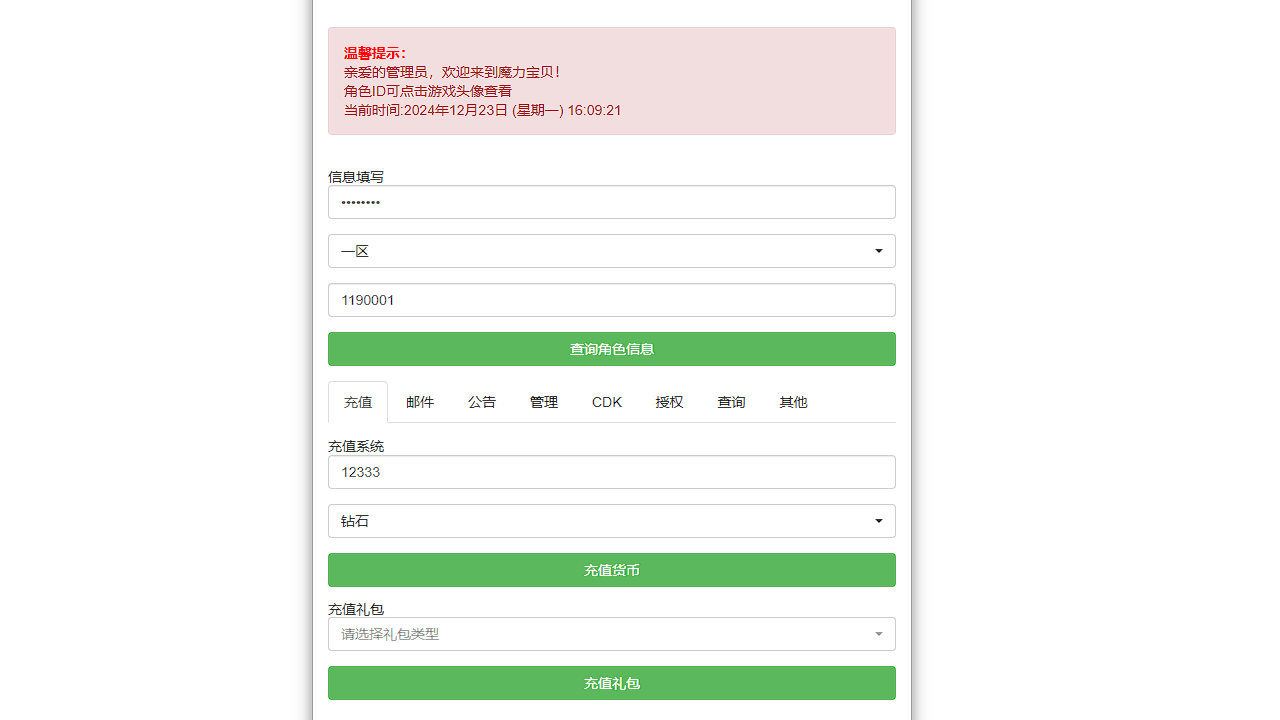Image resolution: width=1280 pixels, height=720 pixels.
Task: Open the 钻石 currency type dropdown
Action: (x=612, y=521)
